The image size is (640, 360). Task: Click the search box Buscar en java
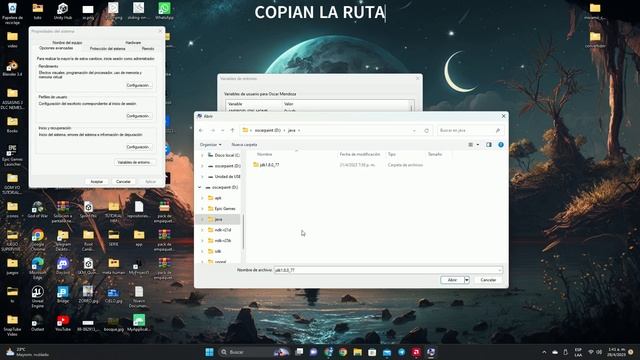point(470,130)
